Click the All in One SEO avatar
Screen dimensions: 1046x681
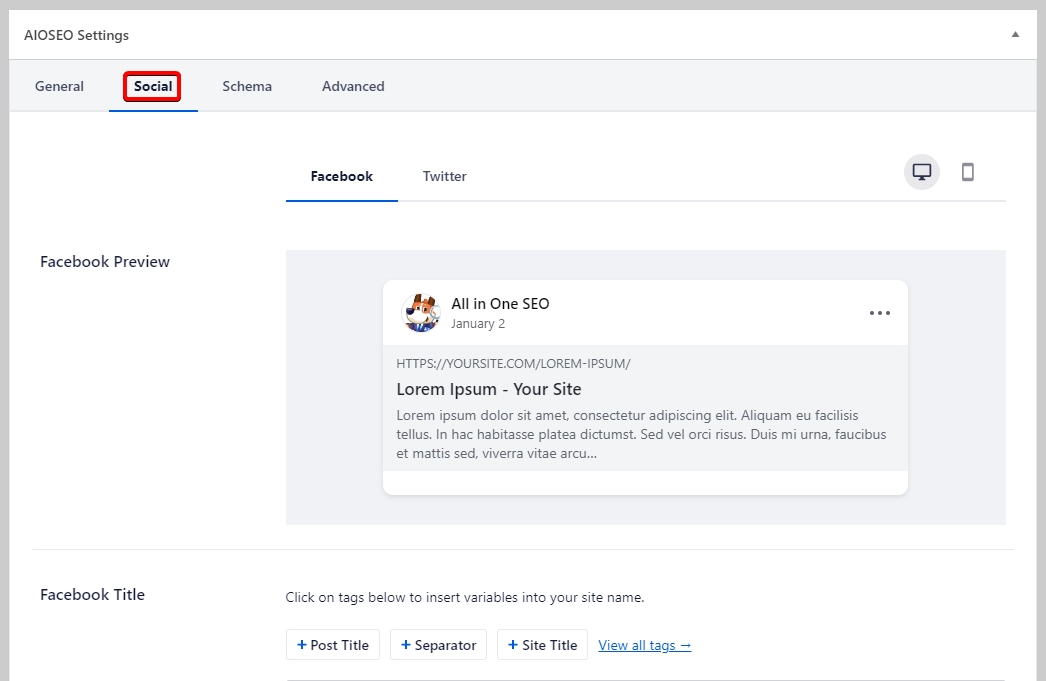pos(420,313)
